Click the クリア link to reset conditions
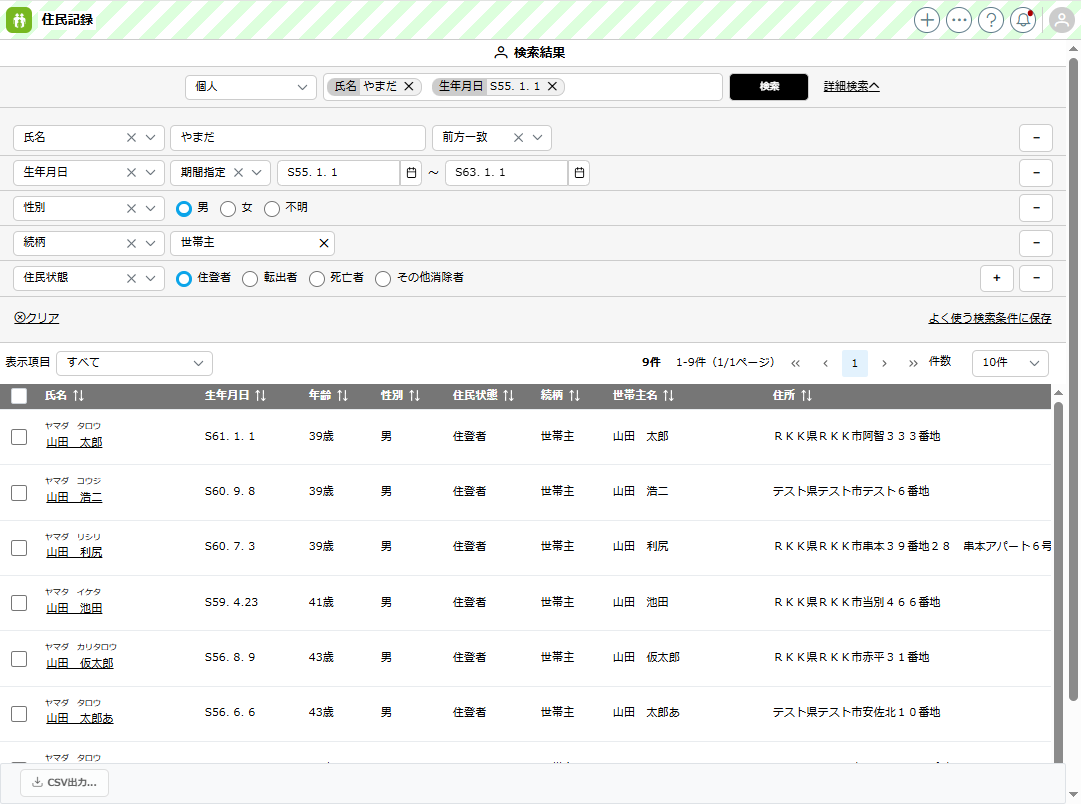Viewport: 1081px width, 810px height. (x=37, y=318)
